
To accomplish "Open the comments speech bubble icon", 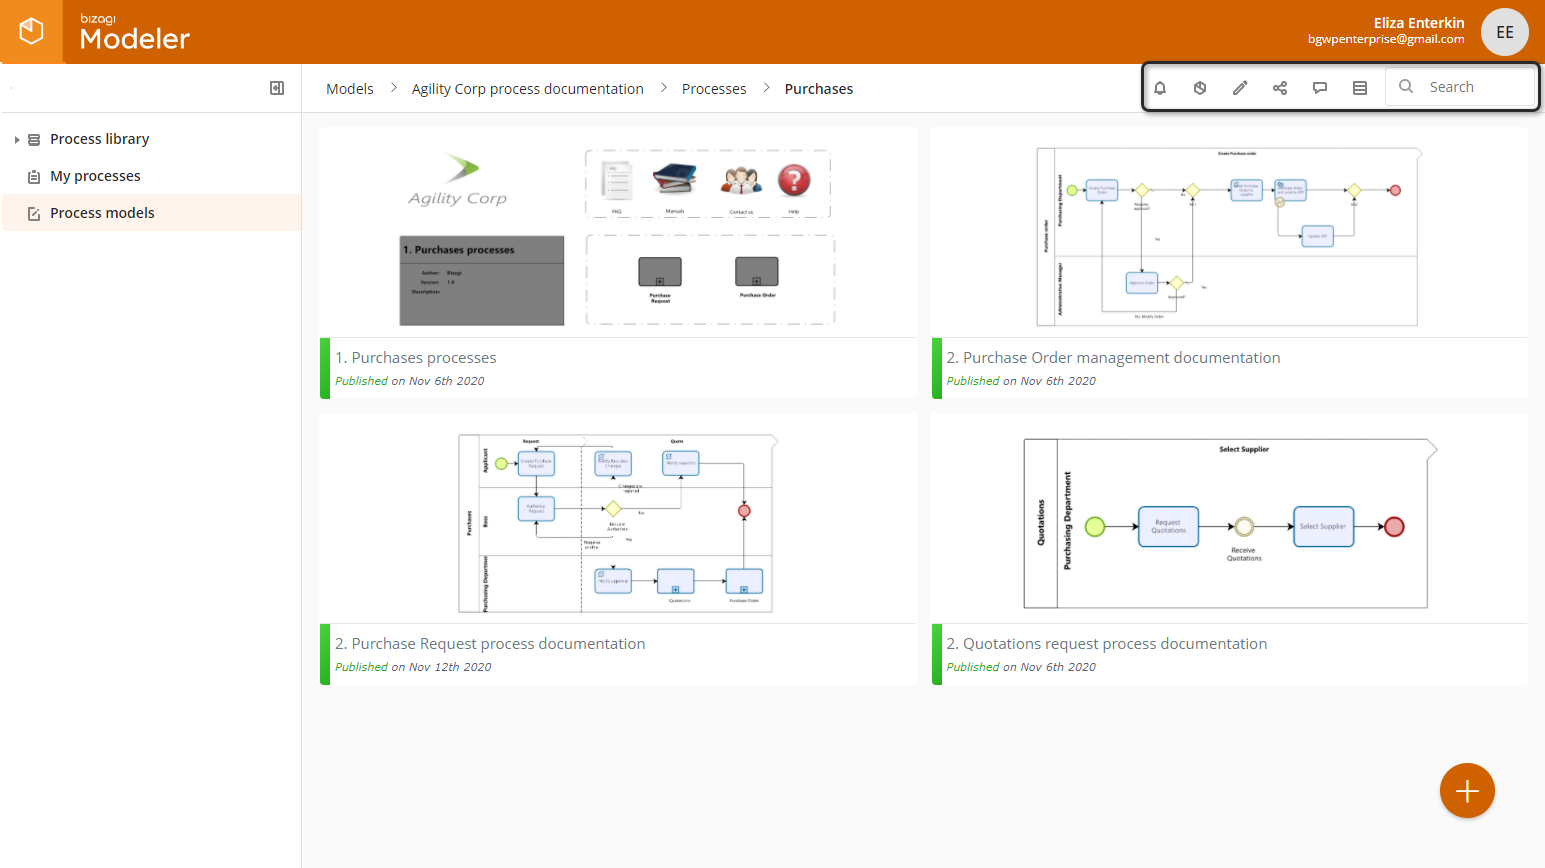I will point(1320,88).
